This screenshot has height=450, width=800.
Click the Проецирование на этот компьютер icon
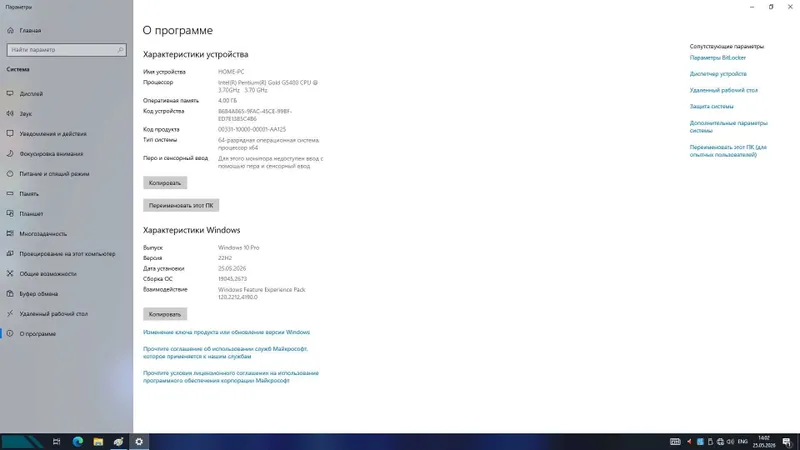(x=10, y=254)
